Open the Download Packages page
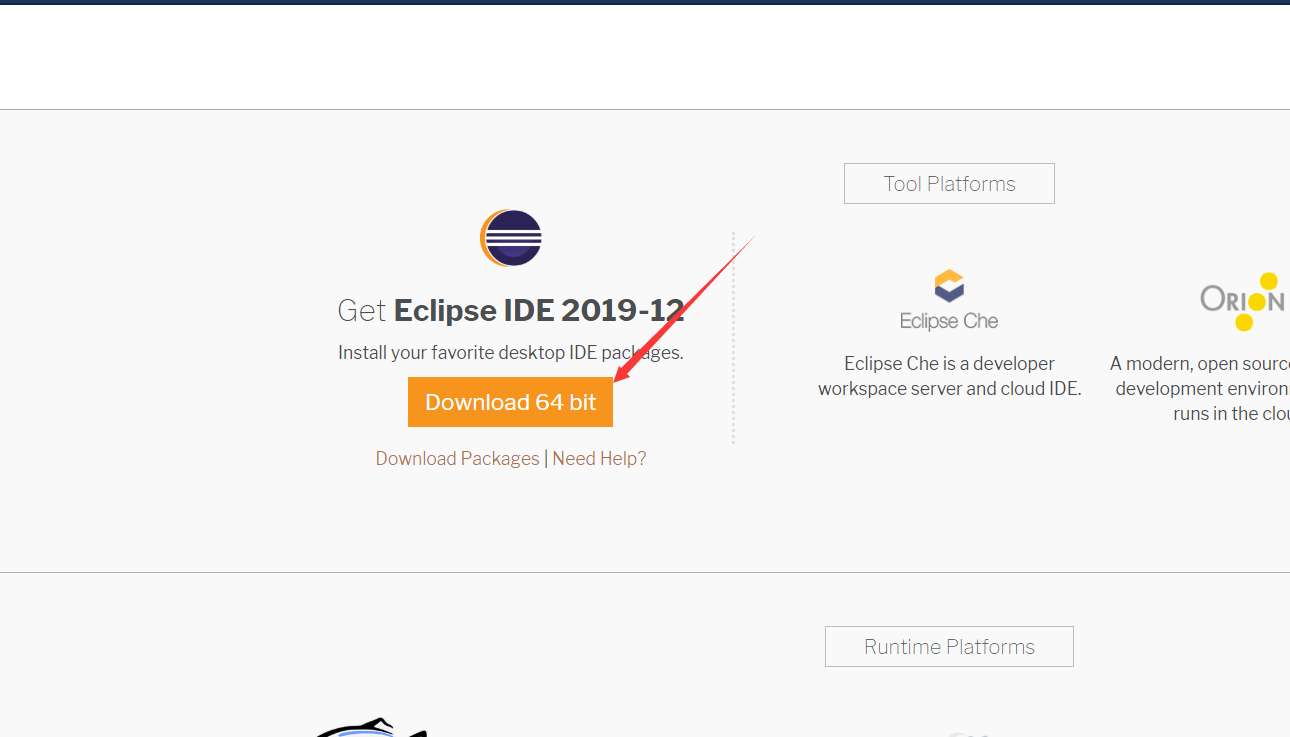 click(x=457, y=458)
